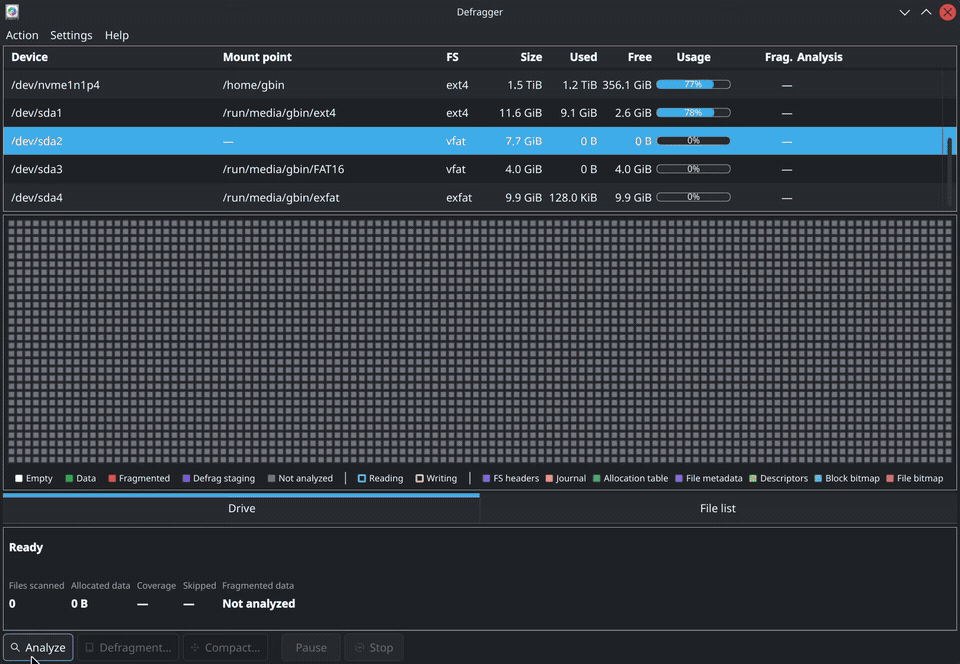Click the gray Not analyzed legend swatch
The width and height of the screenshot is (960, 664).
pyautogui.click(x=271, y=479)
